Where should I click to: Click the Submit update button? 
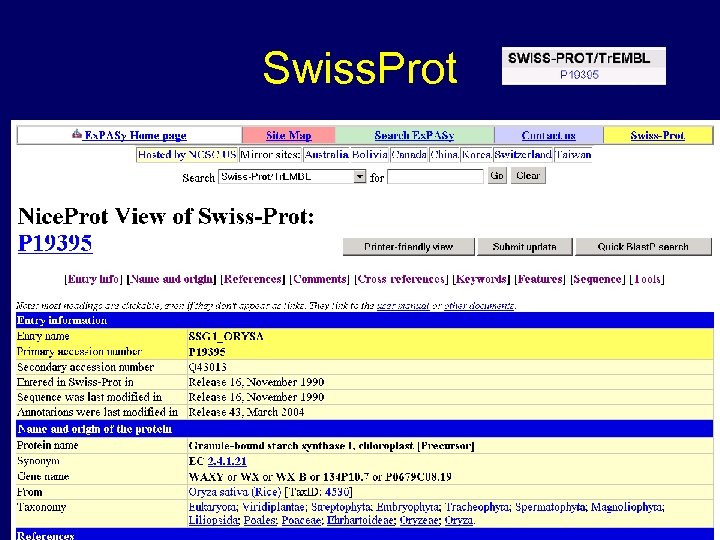(524, 247)
